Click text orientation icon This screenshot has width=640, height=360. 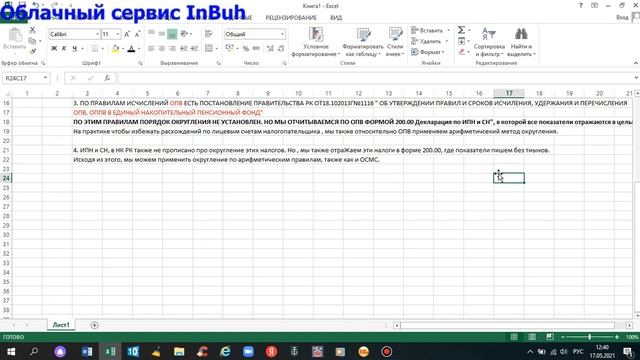coord(184,34)
